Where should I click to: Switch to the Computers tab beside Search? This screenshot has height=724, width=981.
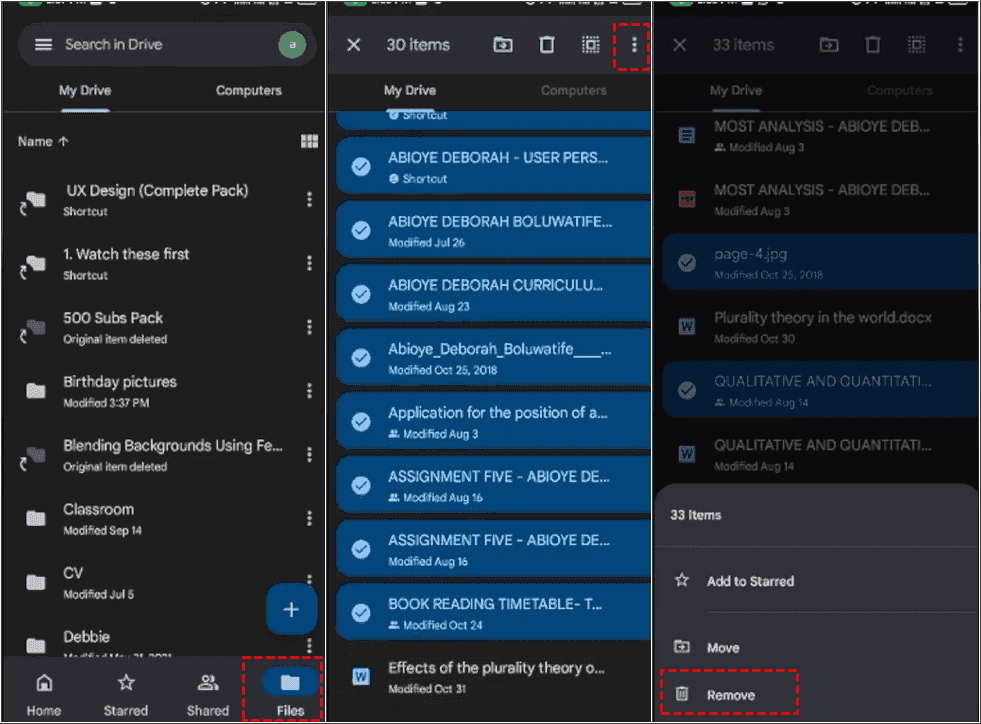(248, 91)
